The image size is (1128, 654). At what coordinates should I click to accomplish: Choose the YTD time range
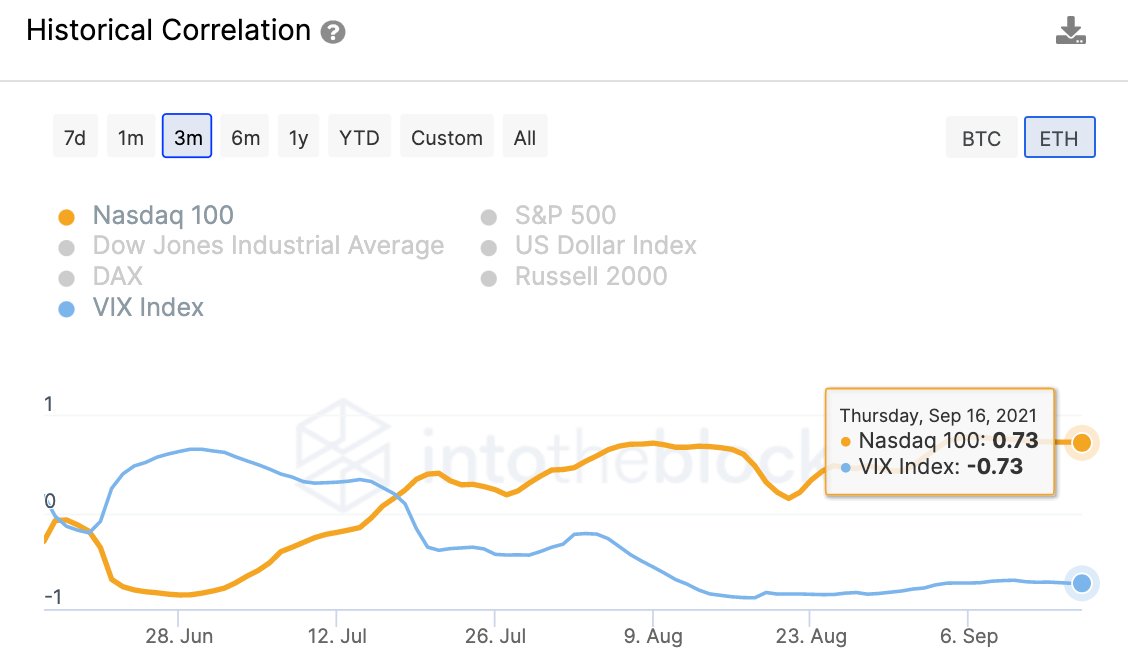(359, 138)
